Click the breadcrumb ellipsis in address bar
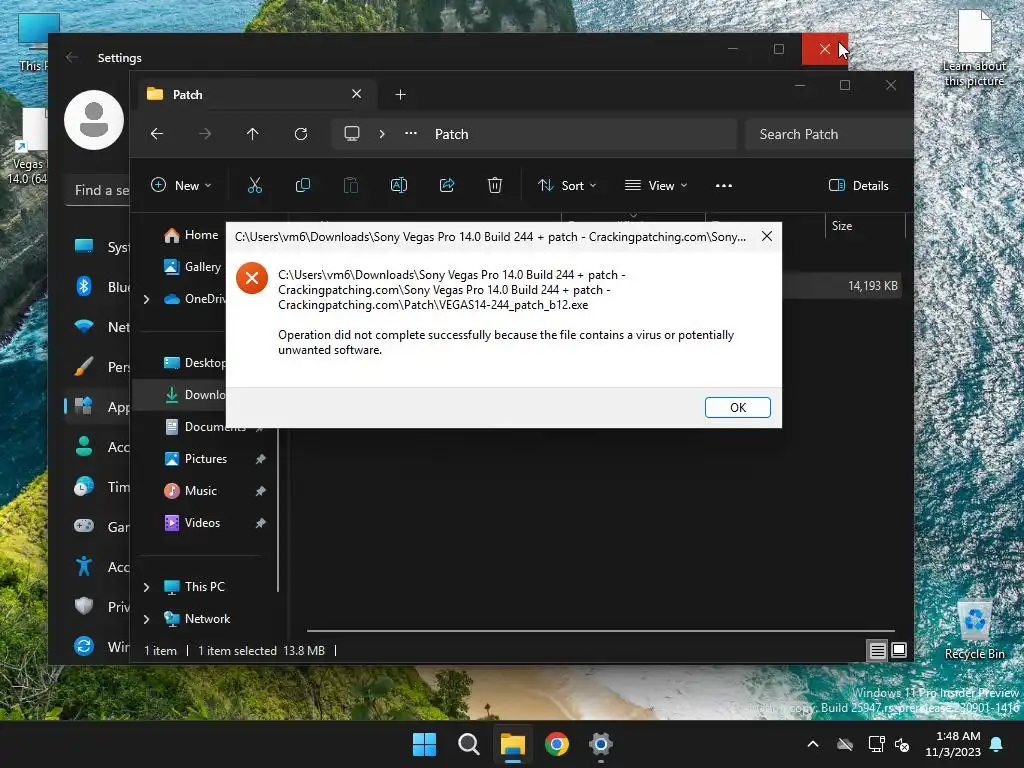The width and height of the screenshot is (1024, 768). pos(411,134)
